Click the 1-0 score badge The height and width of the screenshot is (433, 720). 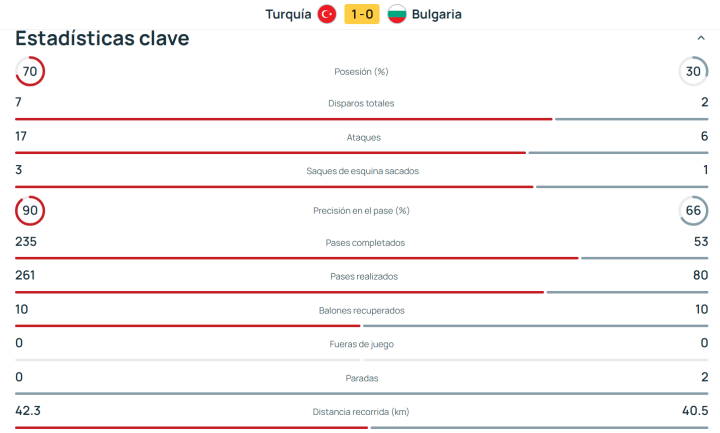(x=361, y=14)
